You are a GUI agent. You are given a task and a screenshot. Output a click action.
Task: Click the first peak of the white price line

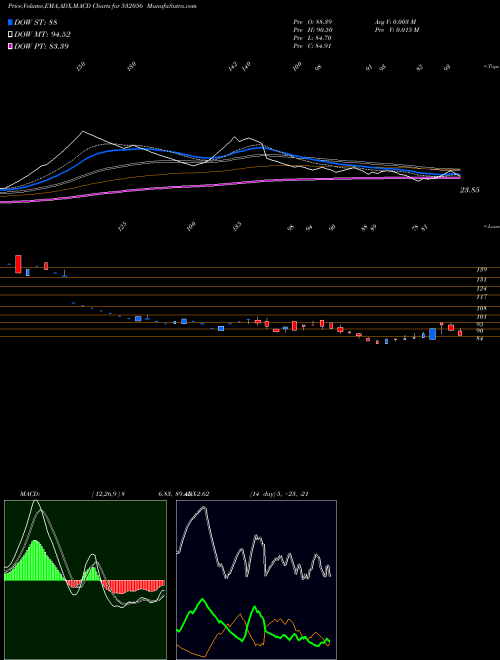tap(83, 132)
